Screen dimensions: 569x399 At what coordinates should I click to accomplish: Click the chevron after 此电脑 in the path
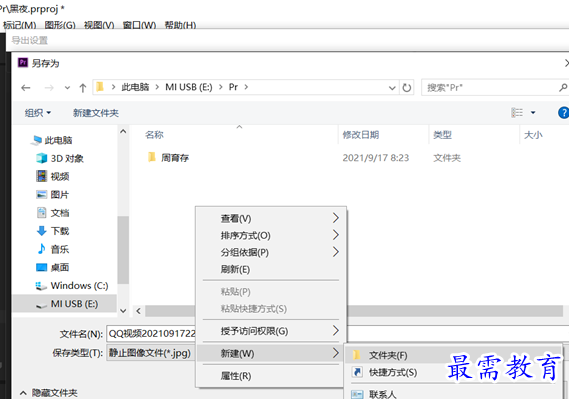coord(157,87)
